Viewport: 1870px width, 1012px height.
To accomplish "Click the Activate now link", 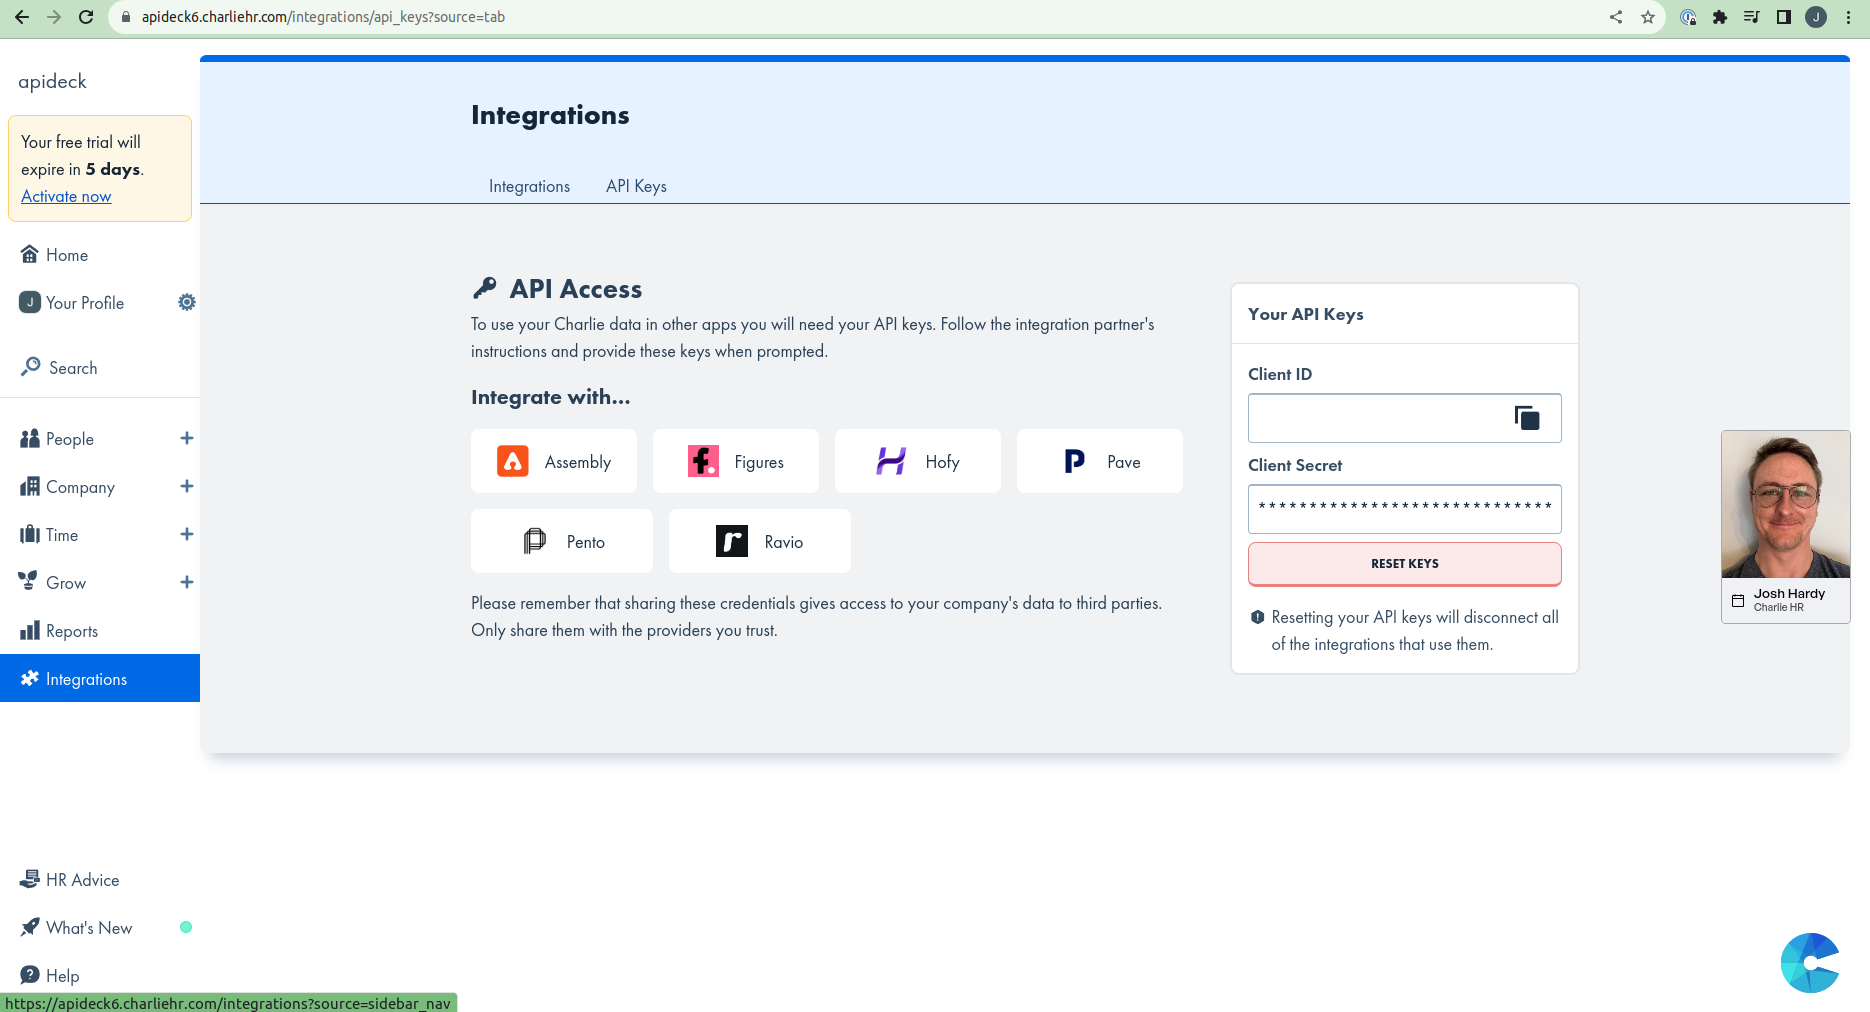I will [x=66, y=196].
